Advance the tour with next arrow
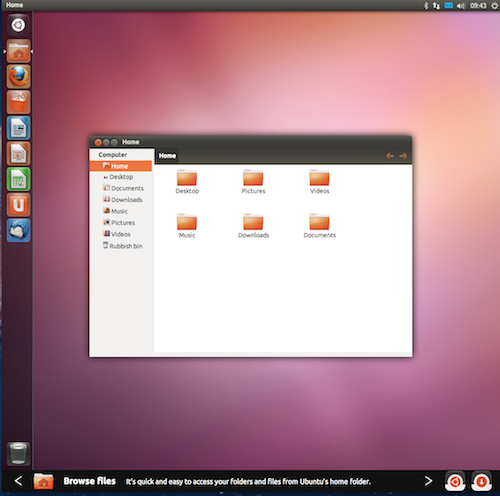Viewport: 500px width, 496px height. [x=428, y=481]
